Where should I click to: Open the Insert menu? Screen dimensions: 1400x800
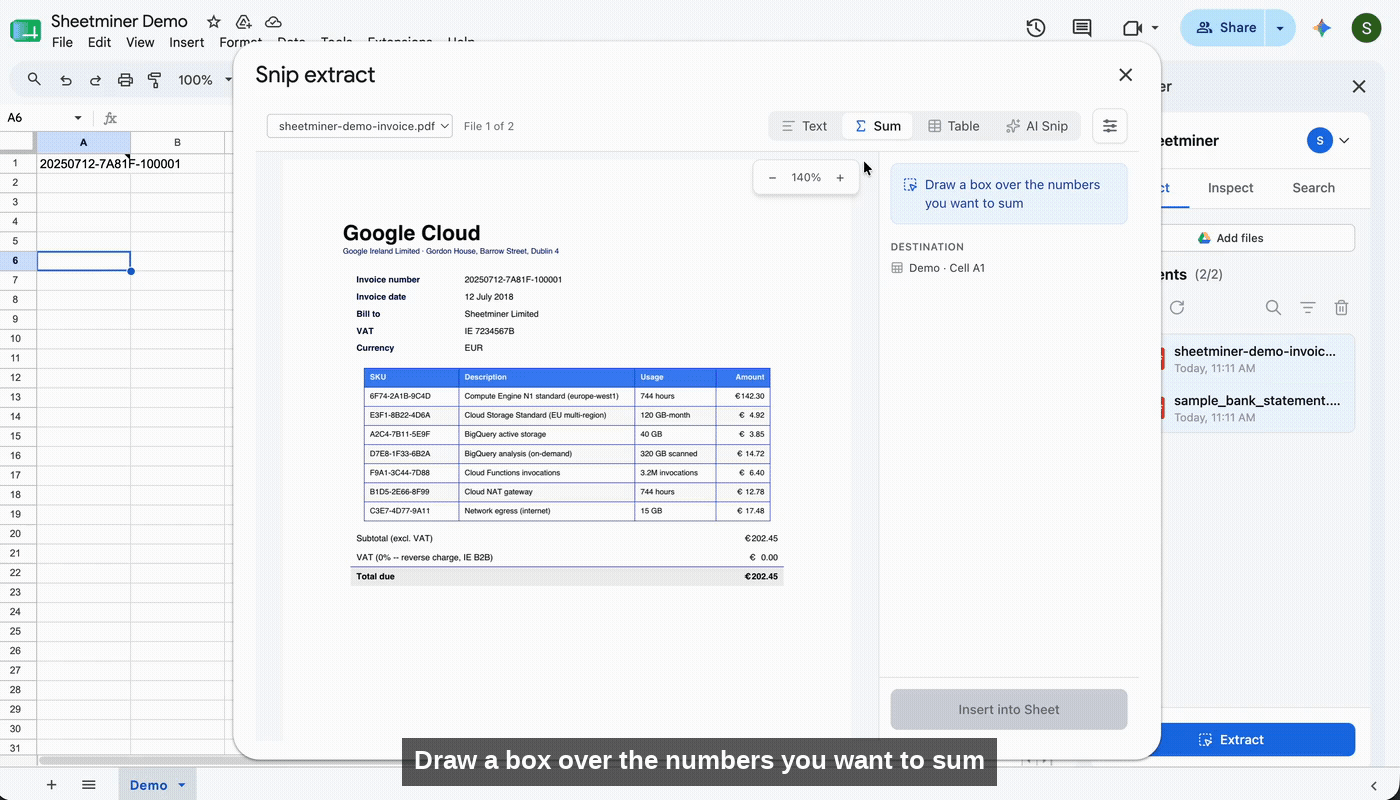click(187, 42)
